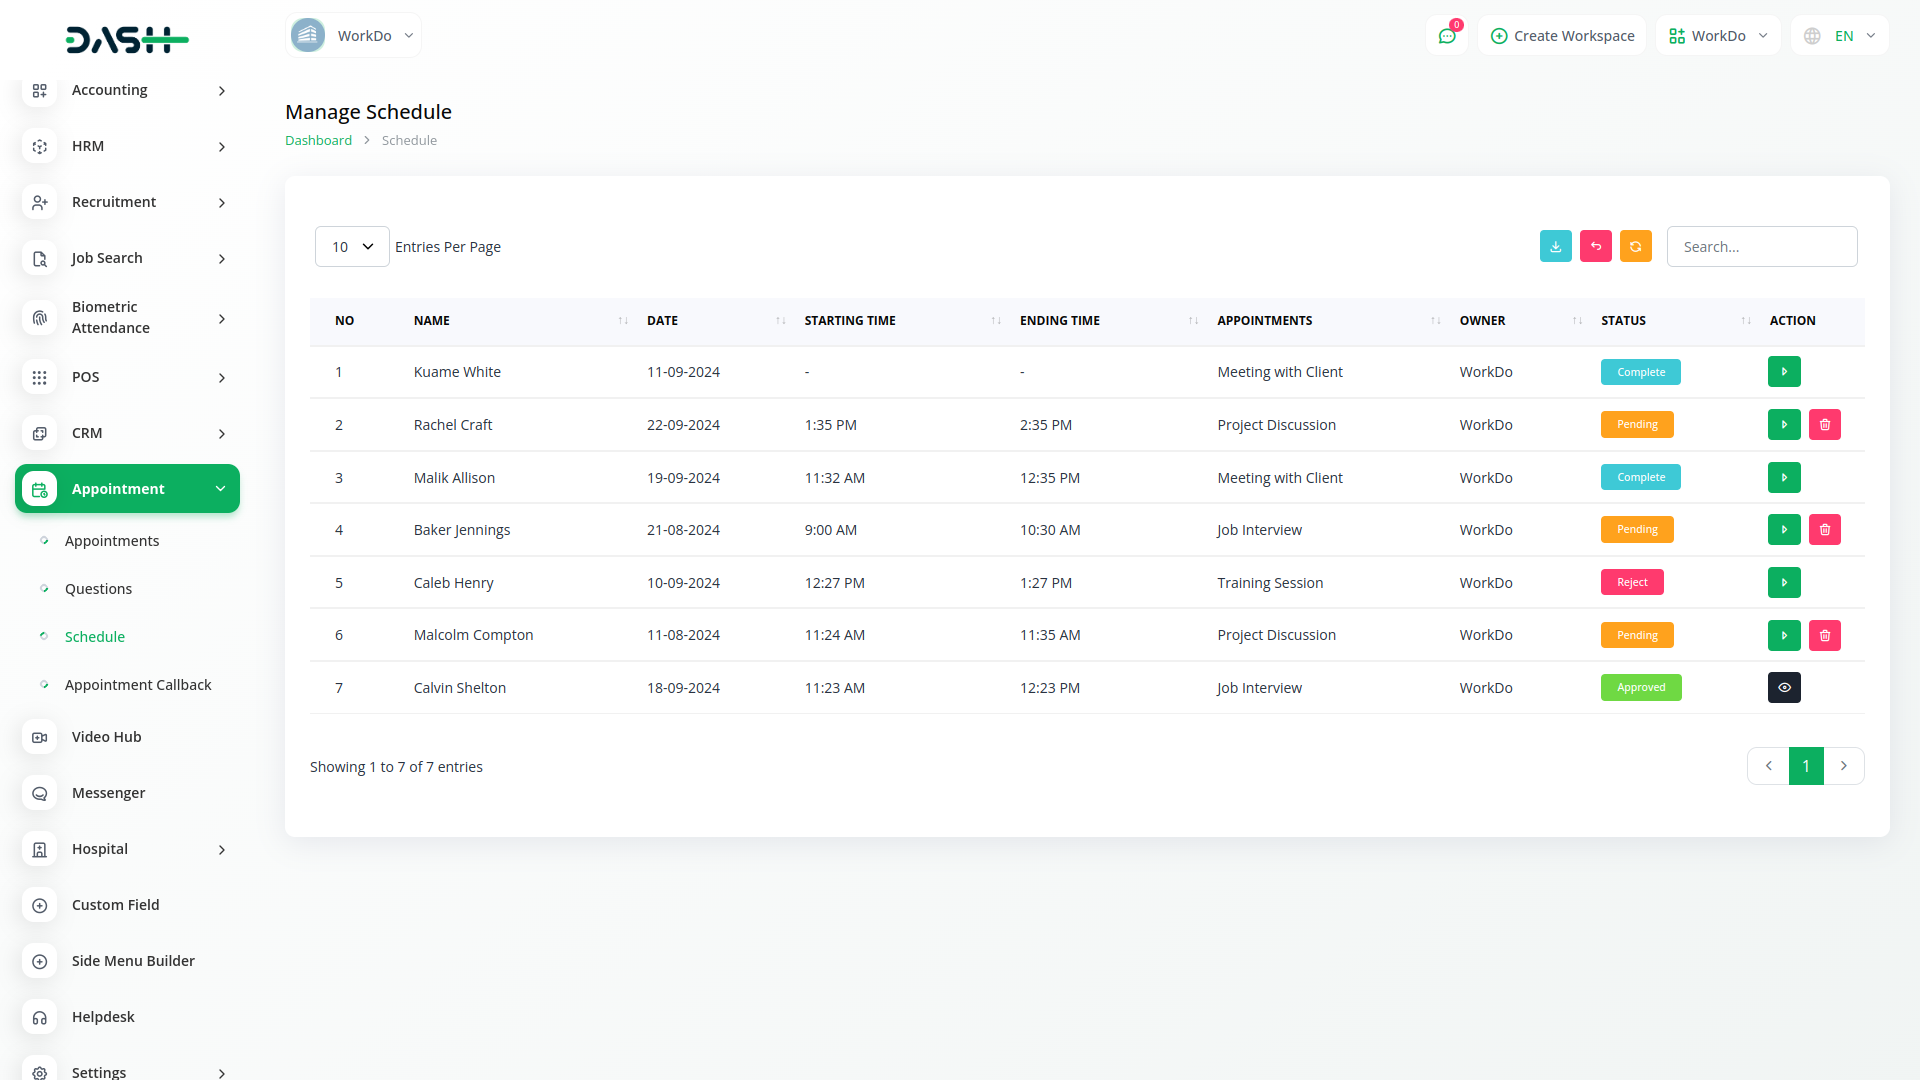Click the pink back arrow icon button
The height and width of the screenshot is (1080, 1920).
click(1595, 246)
